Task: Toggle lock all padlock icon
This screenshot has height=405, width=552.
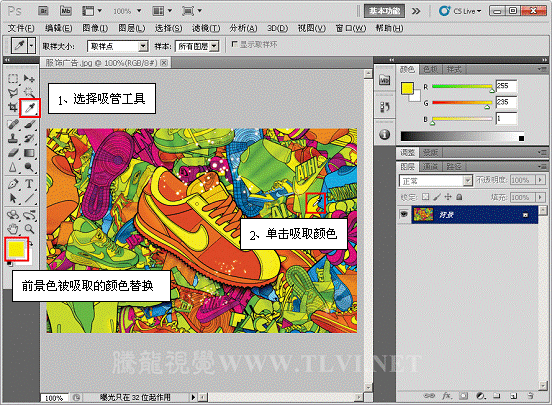Action: pos(459,197)
